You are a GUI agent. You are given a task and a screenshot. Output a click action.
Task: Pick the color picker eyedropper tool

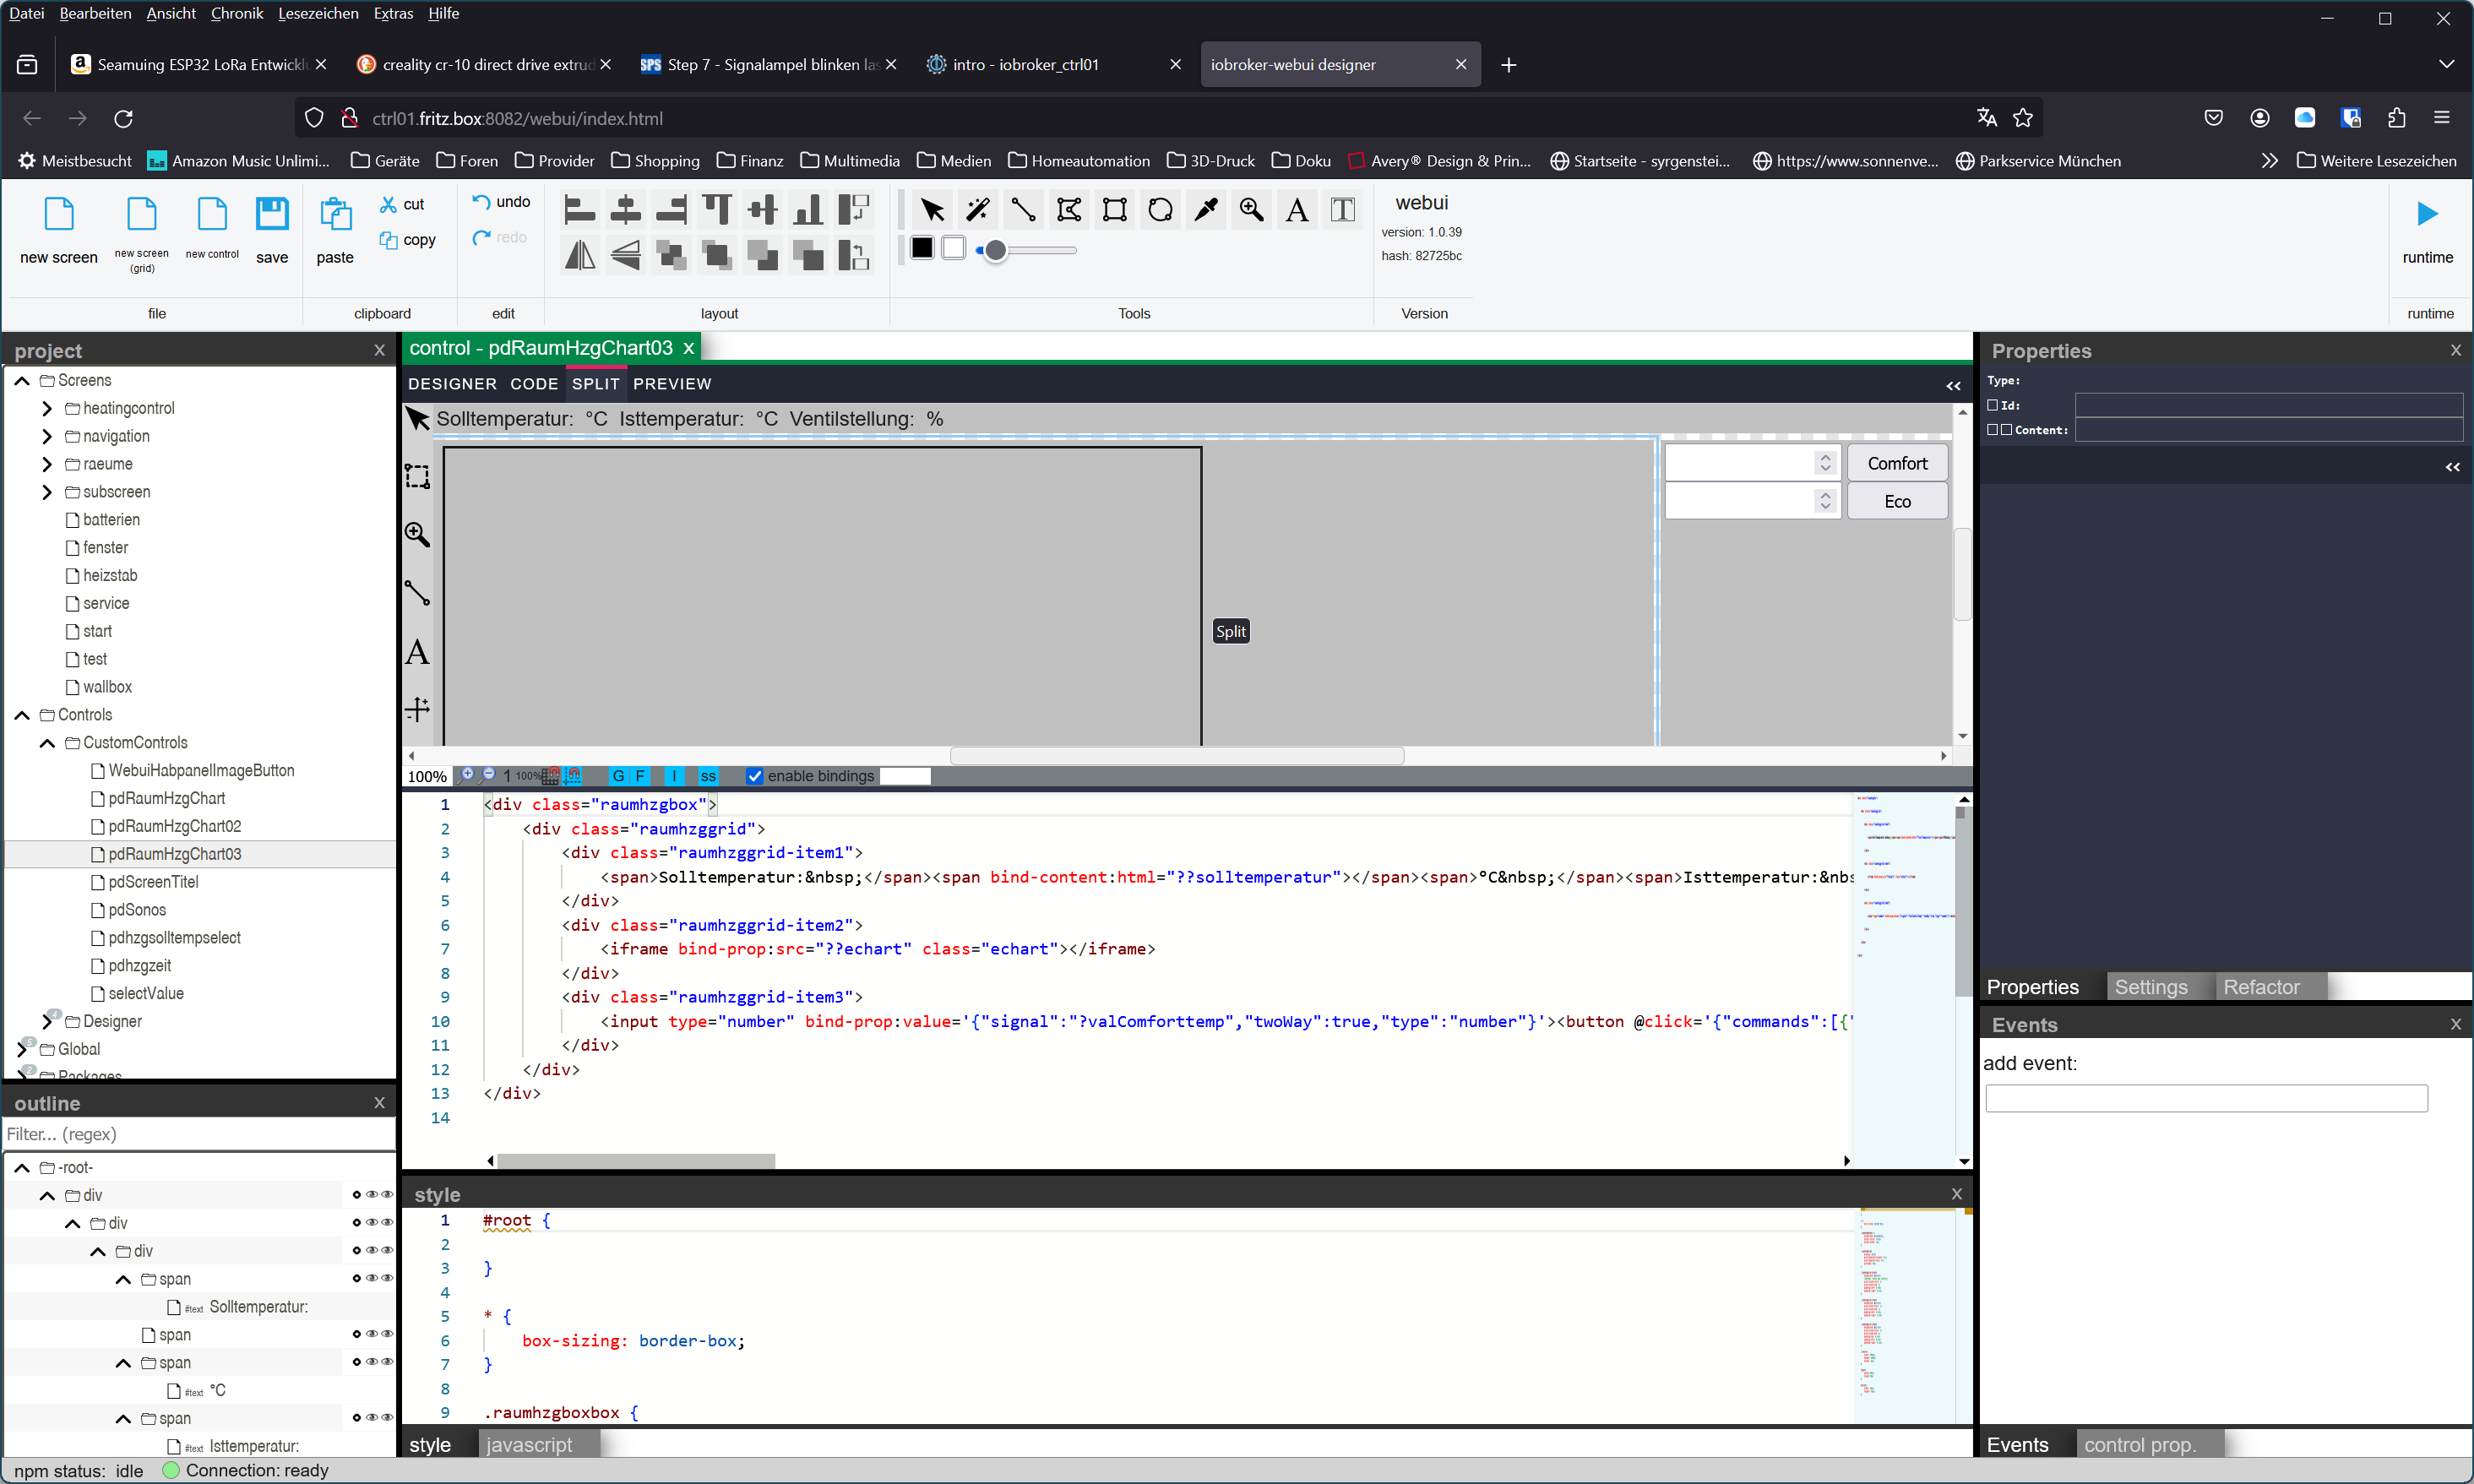1206,209
